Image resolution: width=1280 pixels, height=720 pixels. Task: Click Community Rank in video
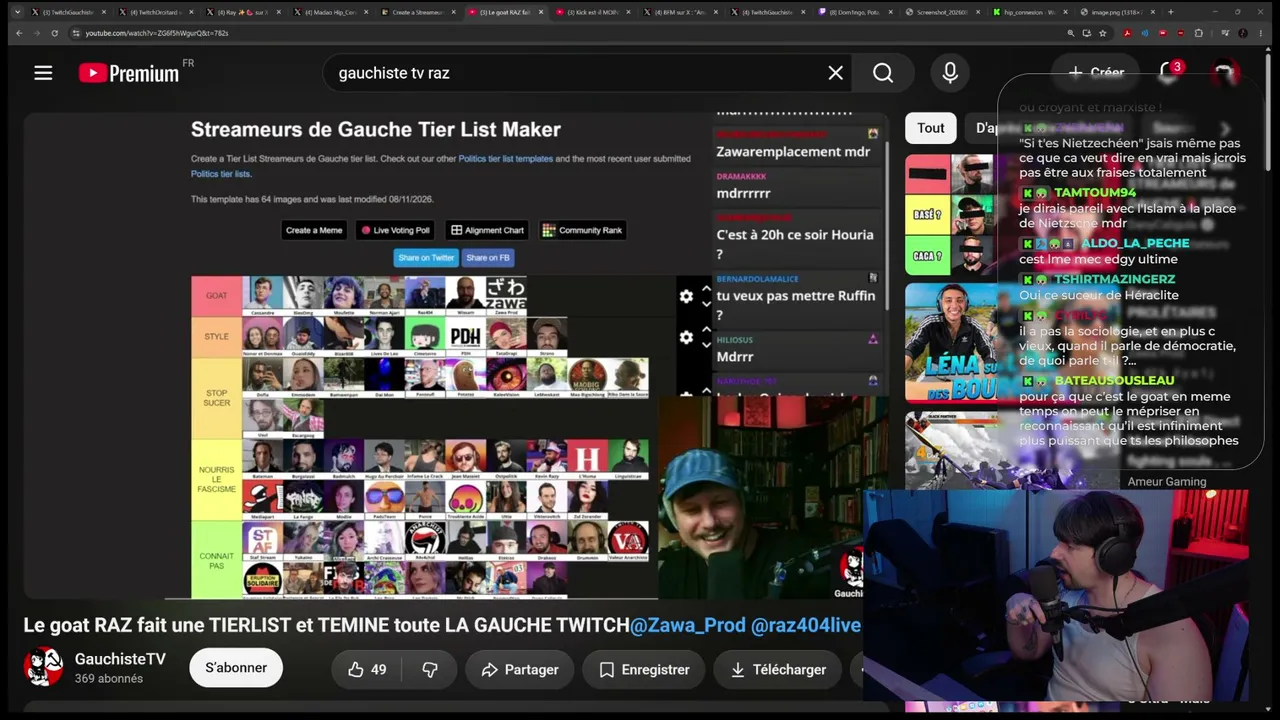coord(582,230)
